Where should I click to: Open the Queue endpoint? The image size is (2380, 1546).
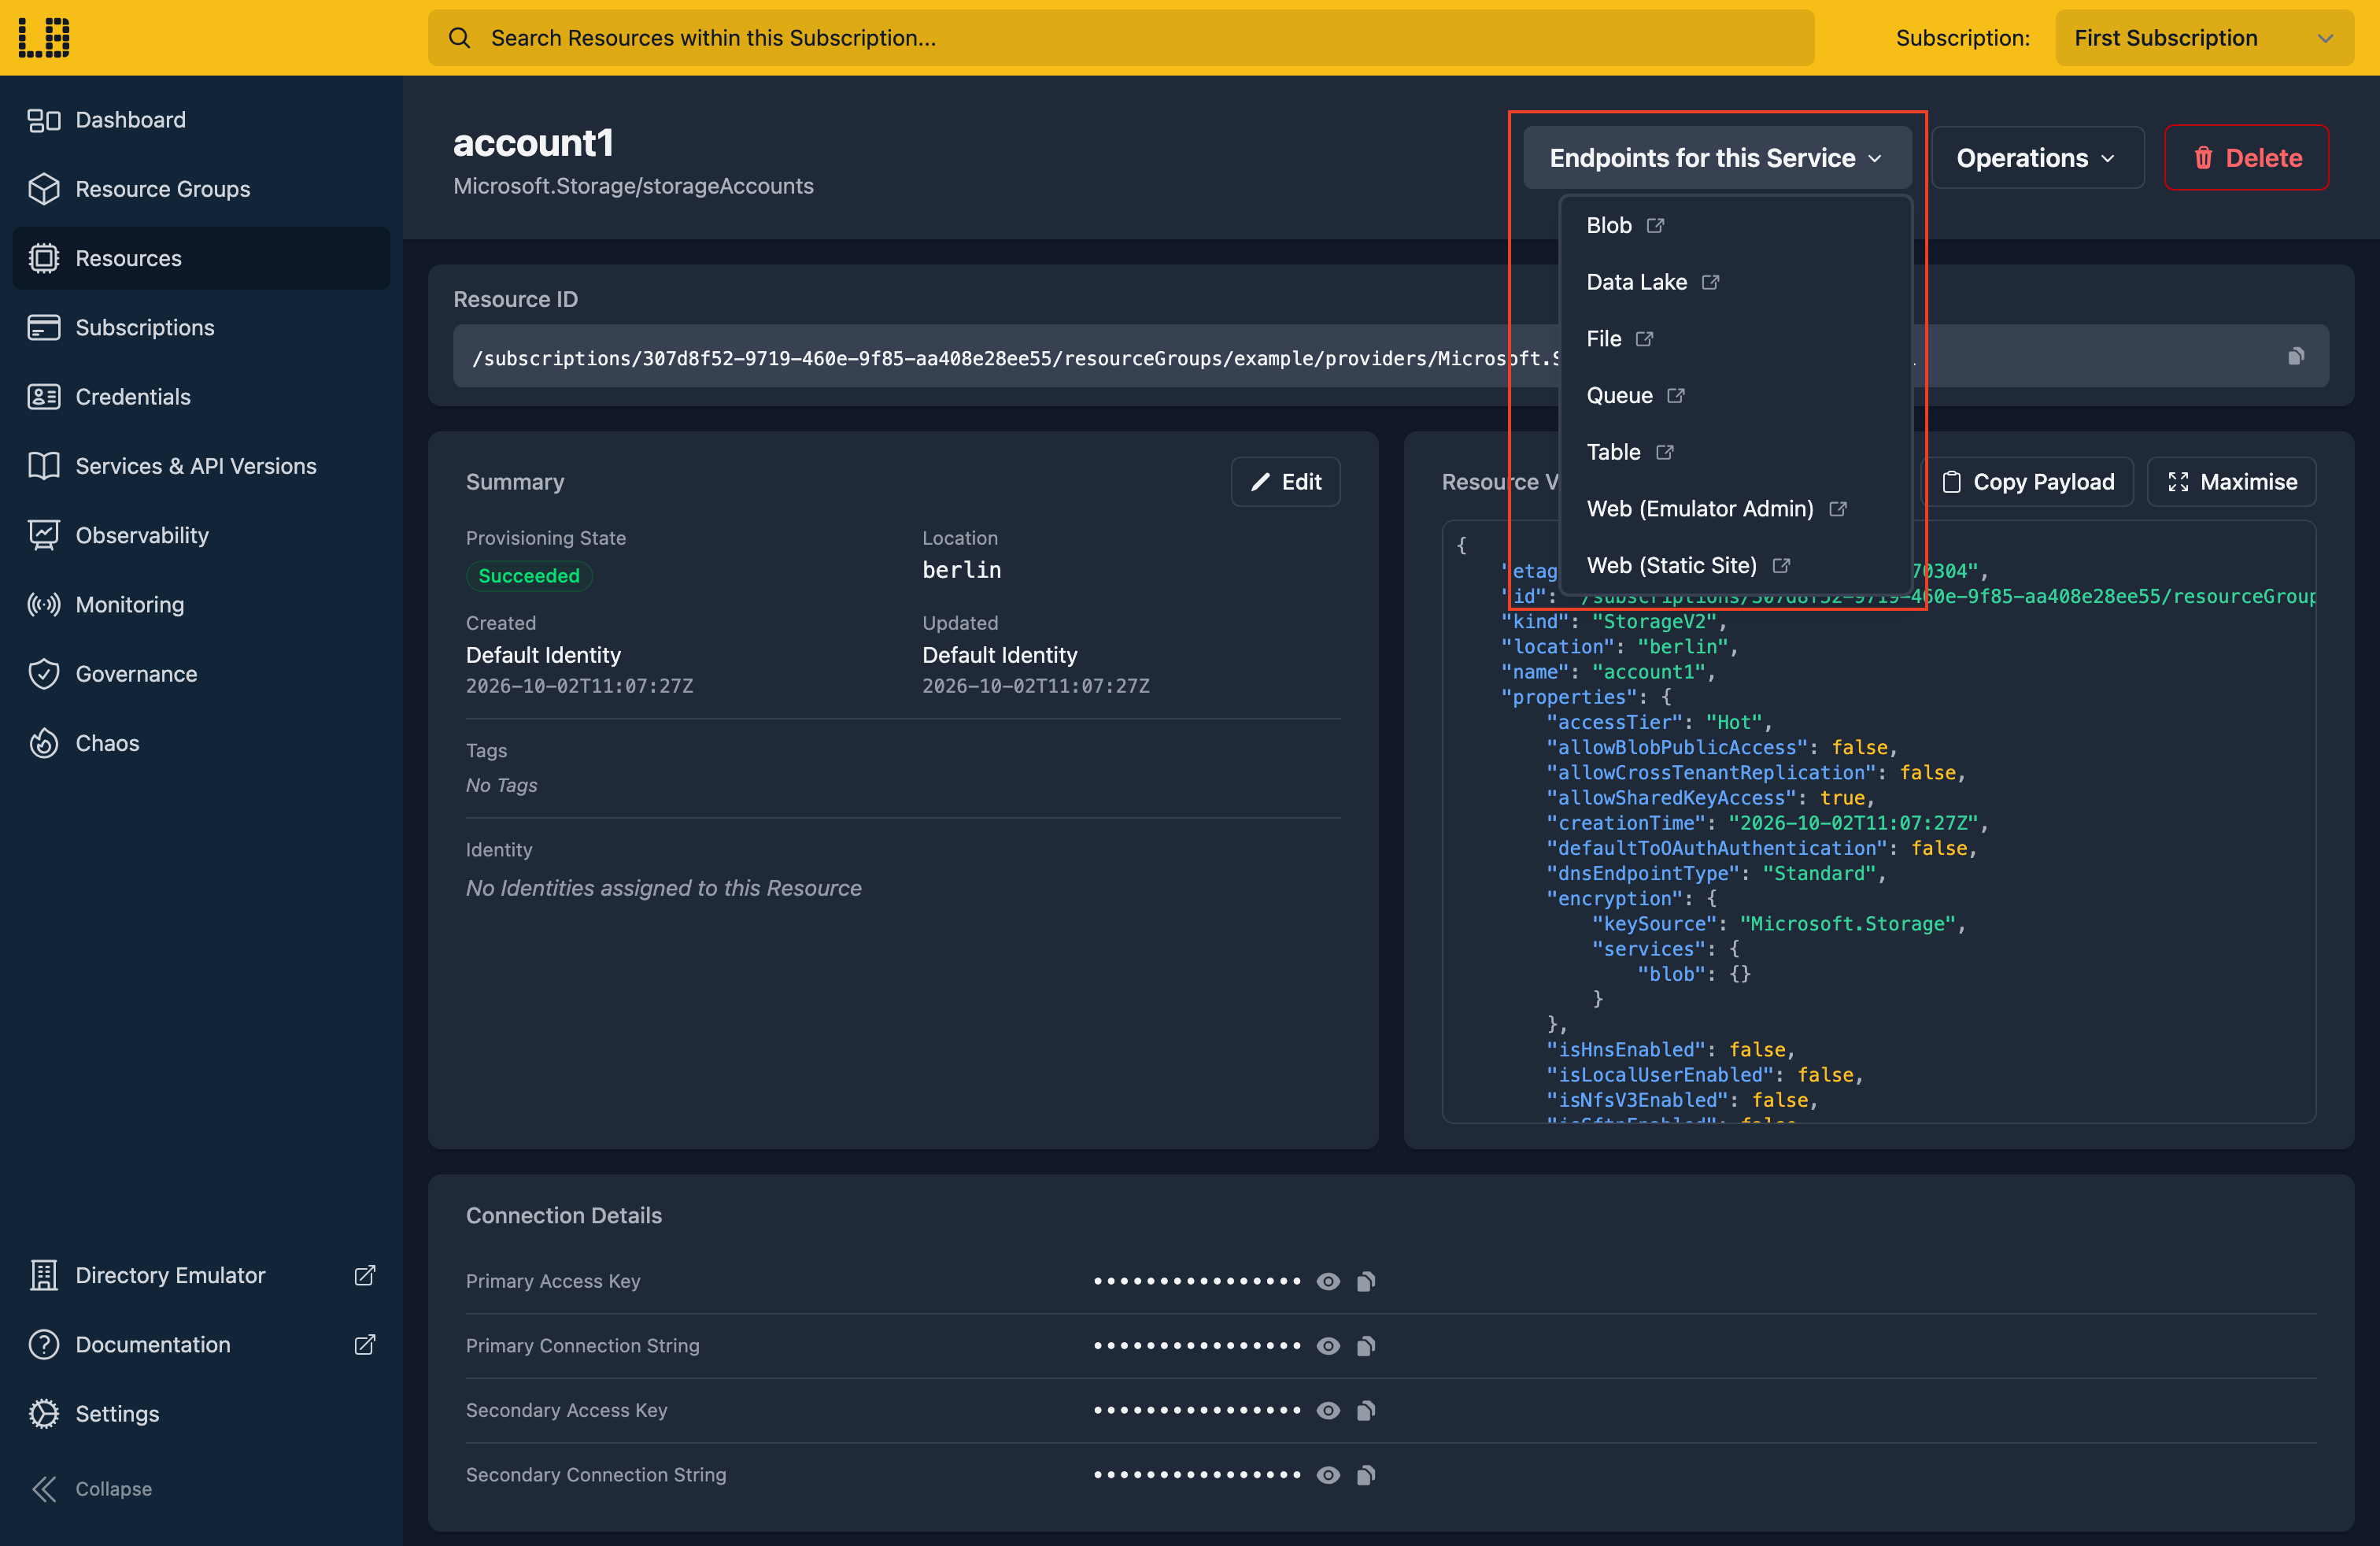(x=1735, y=395)
